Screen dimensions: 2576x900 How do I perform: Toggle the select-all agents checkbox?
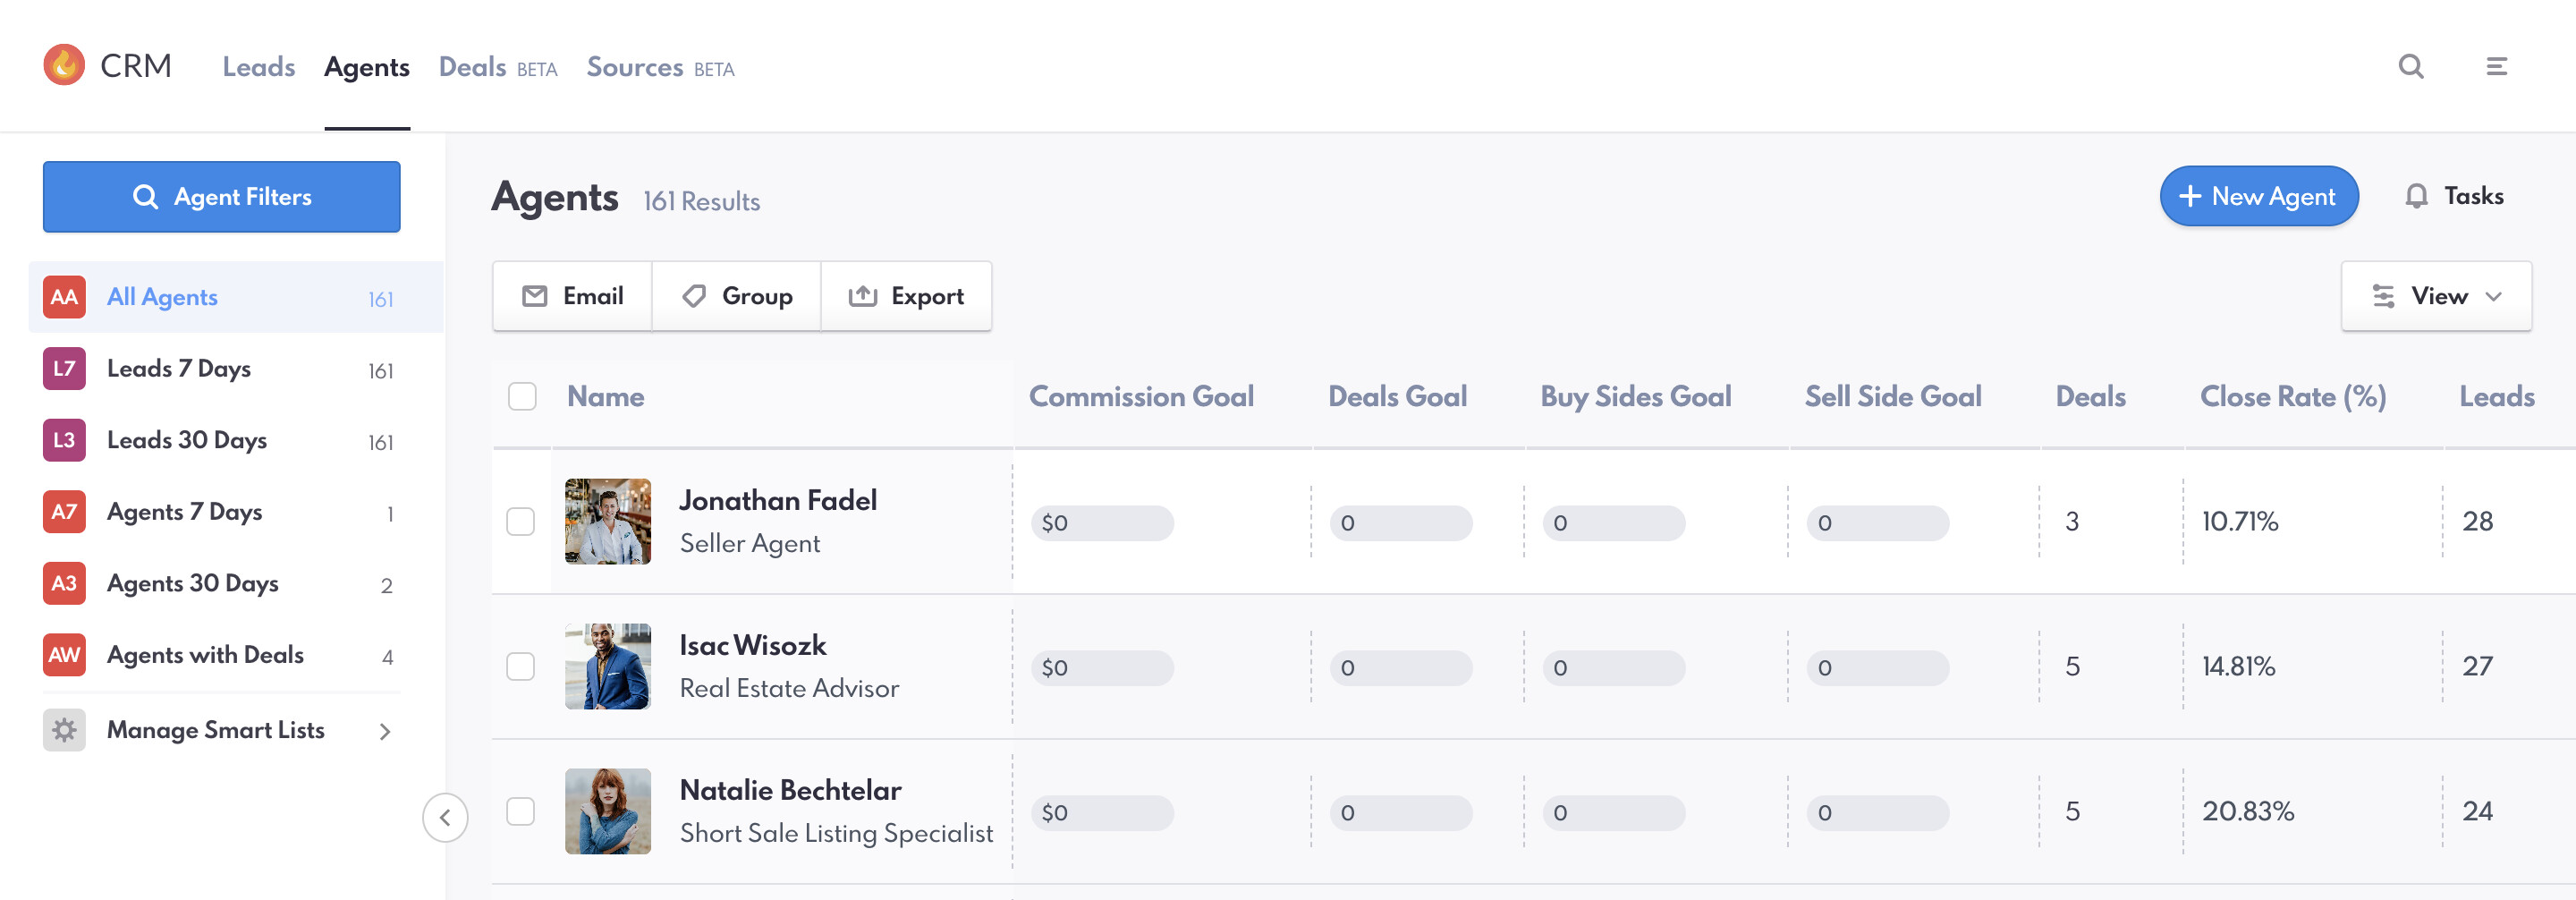522,397
